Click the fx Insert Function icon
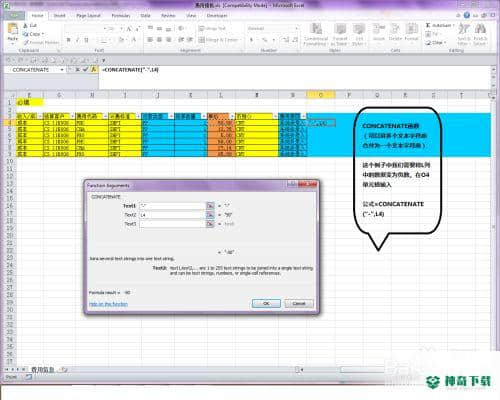 point(94,69)
